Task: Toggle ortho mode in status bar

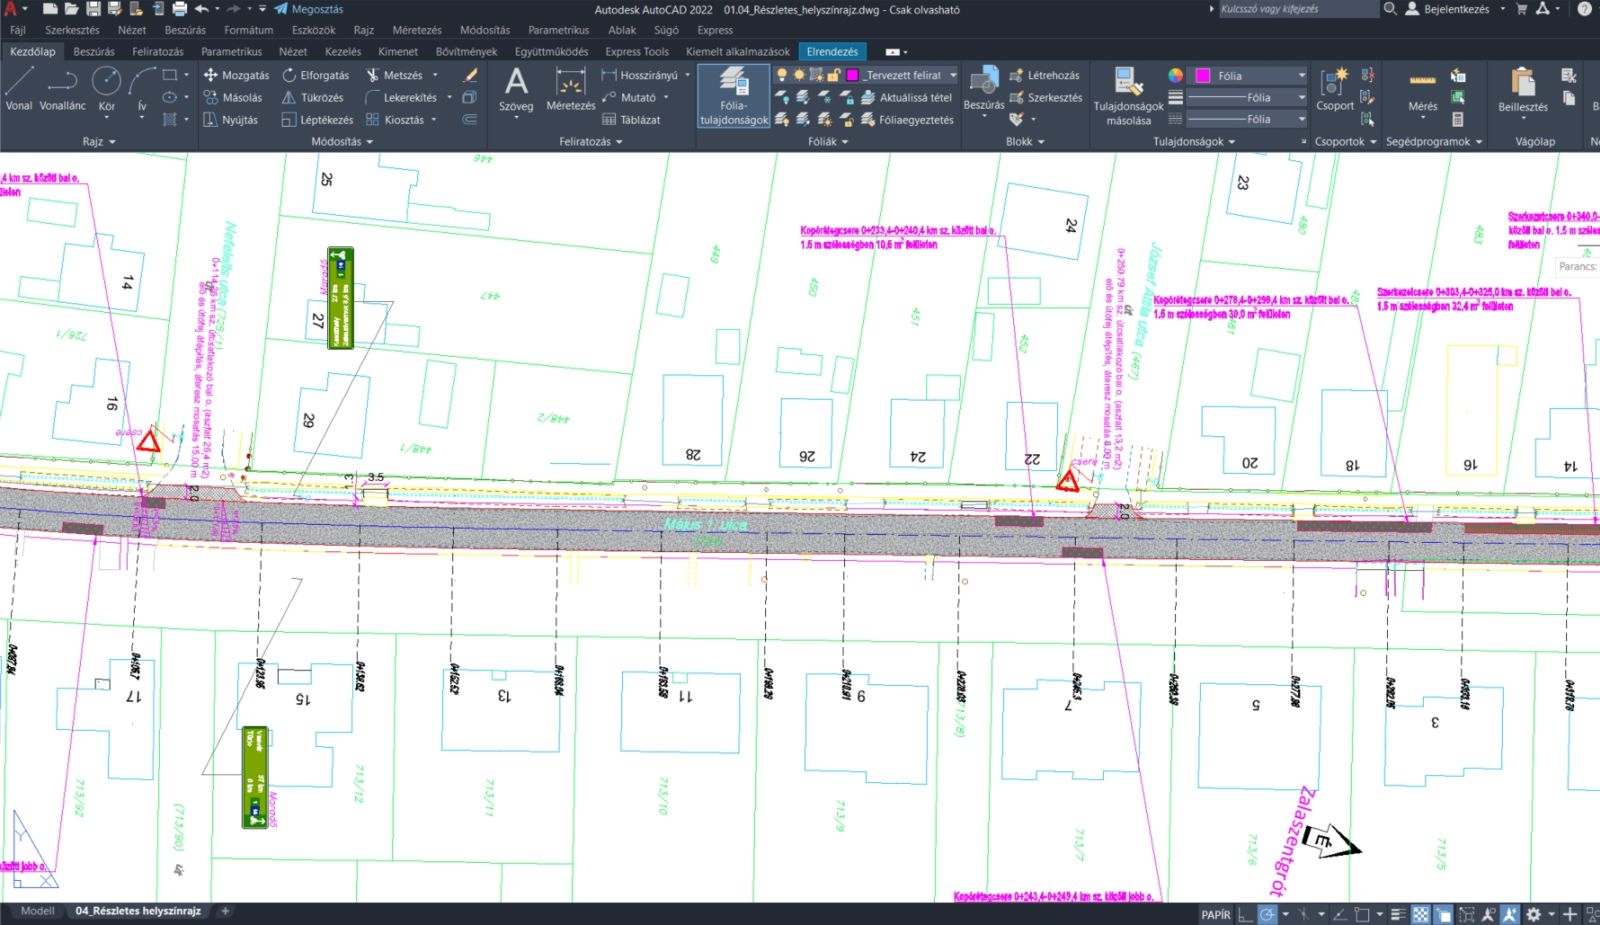Action: pos(1244,915)
